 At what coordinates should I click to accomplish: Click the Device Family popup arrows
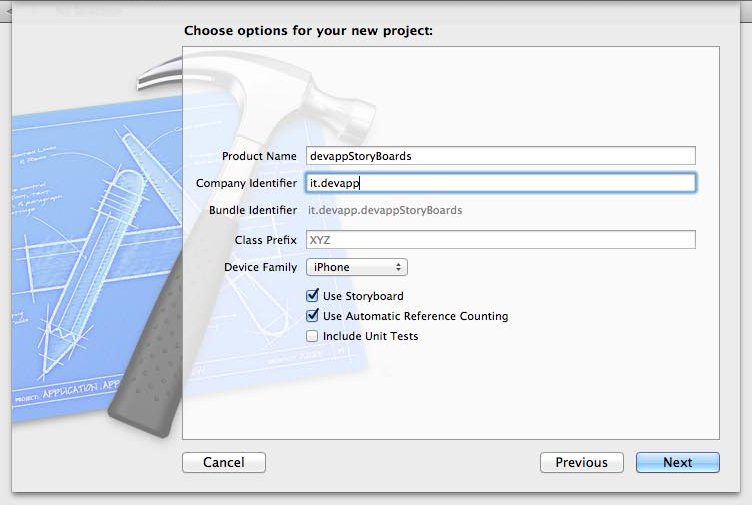click(398, 267)
